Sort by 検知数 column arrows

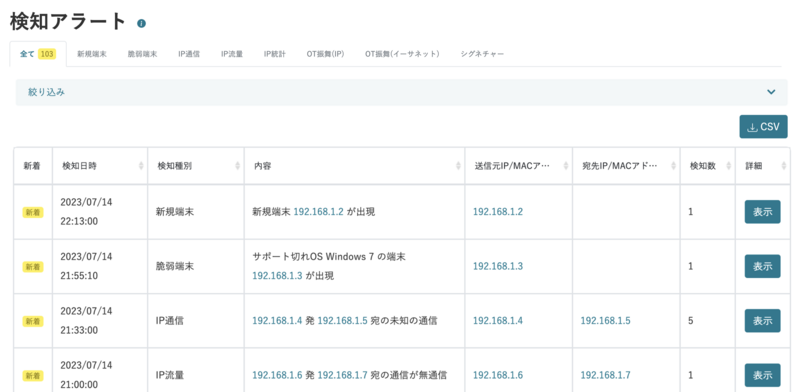pyautogui.click(x=728, y=166)
